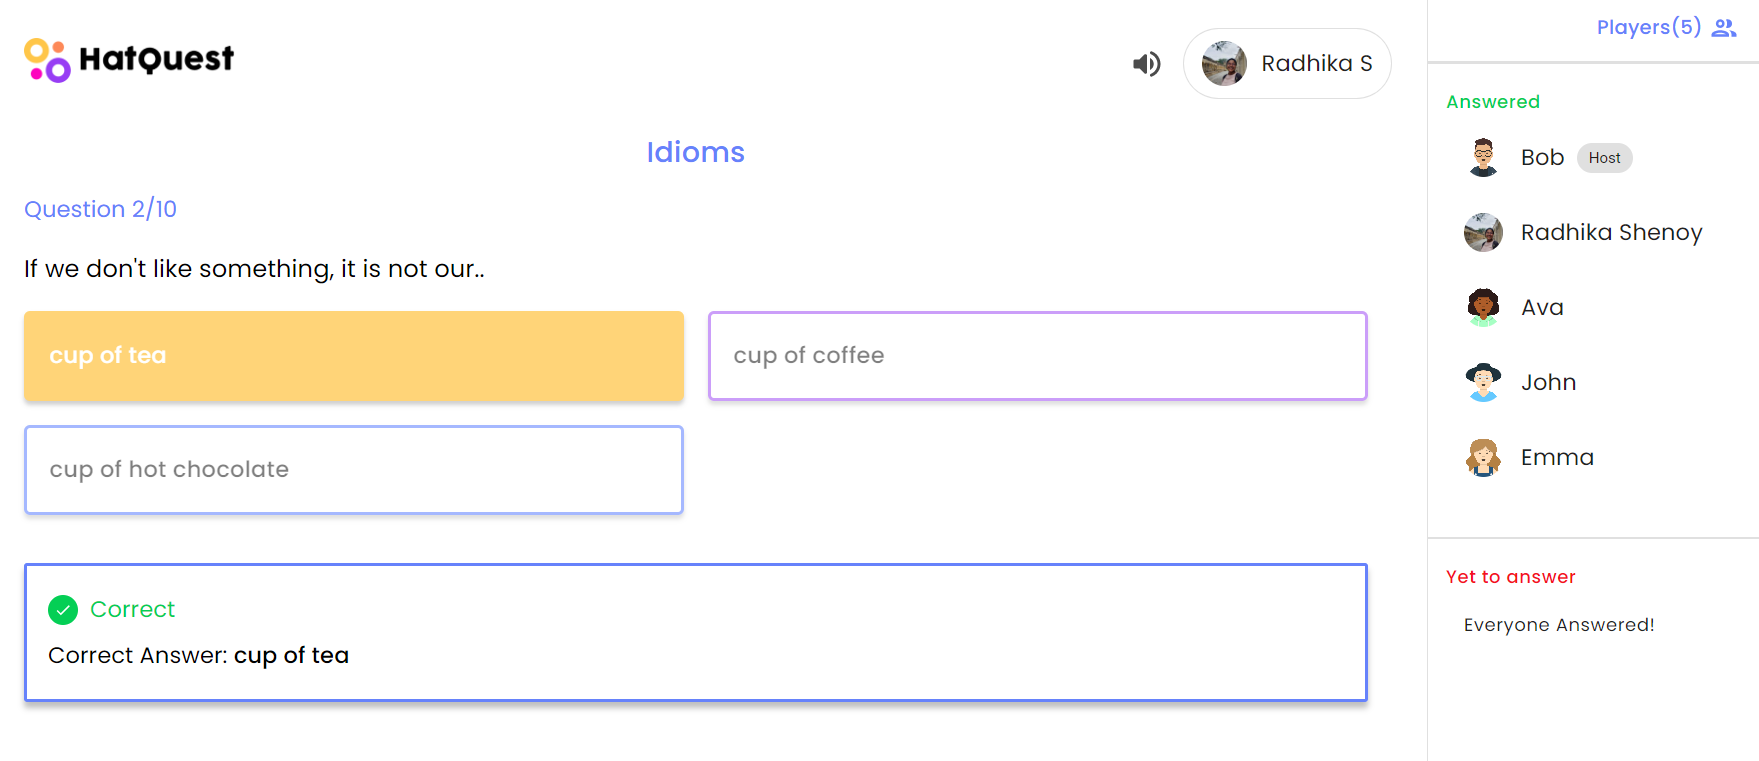Click Bob's avatar in players list

point(1483,158)
